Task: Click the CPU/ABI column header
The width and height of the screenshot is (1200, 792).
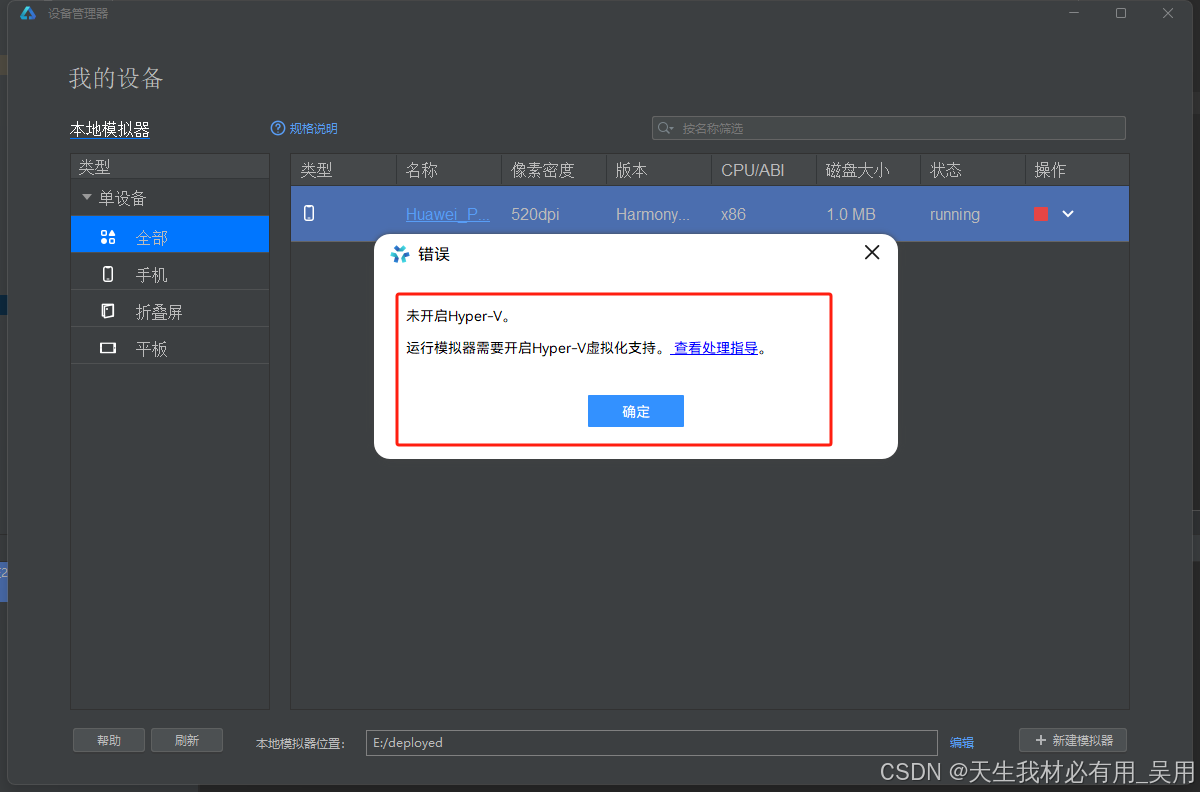Action: [x=764, y=170]
